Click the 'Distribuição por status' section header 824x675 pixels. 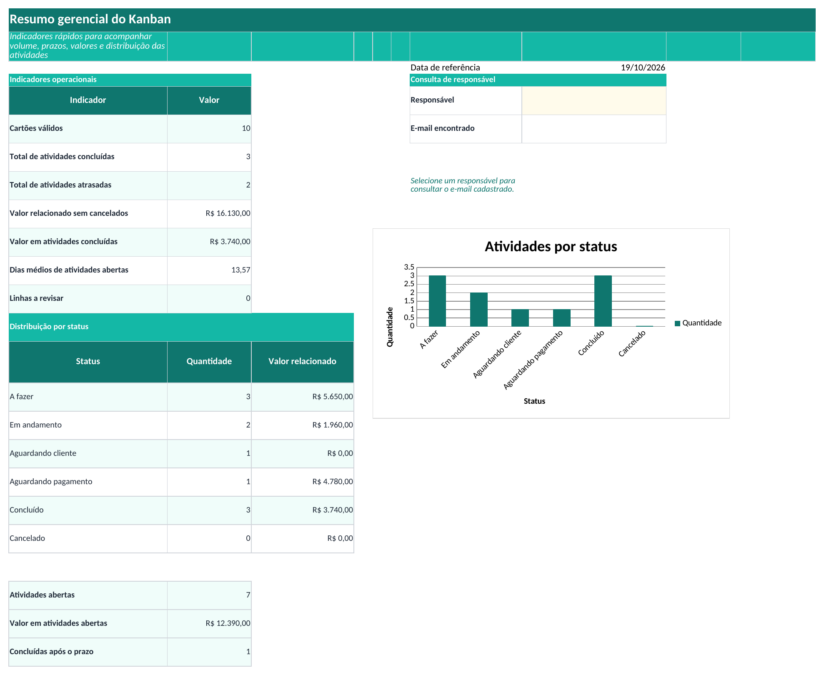[181, 327]
